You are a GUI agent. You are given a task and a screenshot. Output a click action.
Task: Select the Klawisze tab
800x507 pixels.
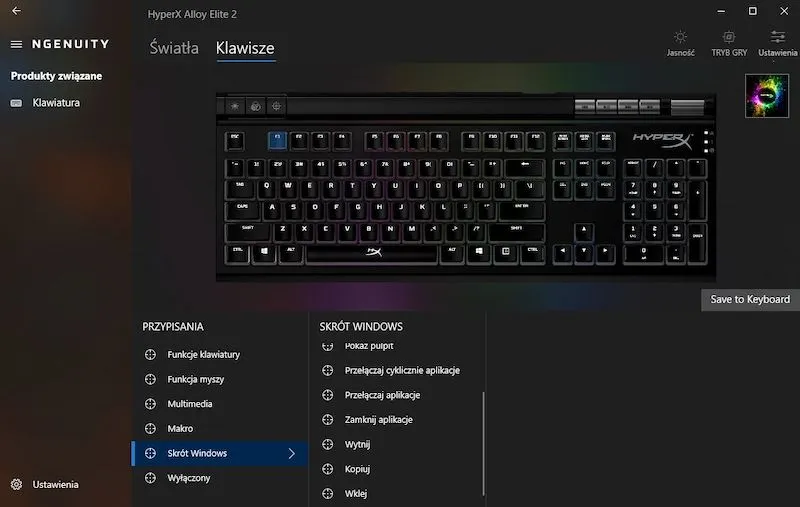click(245, 48)
